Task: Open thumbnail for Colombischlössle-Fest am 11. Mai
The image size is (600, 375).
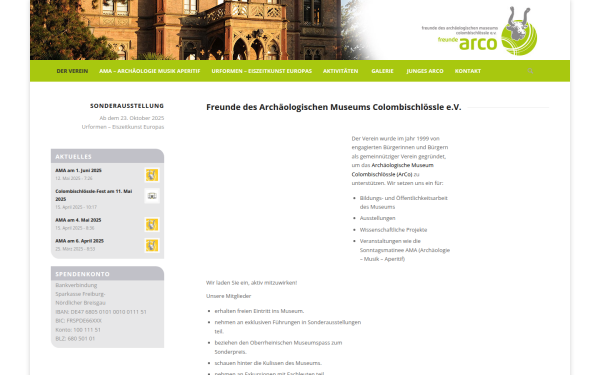Action: tap(152, 196)
